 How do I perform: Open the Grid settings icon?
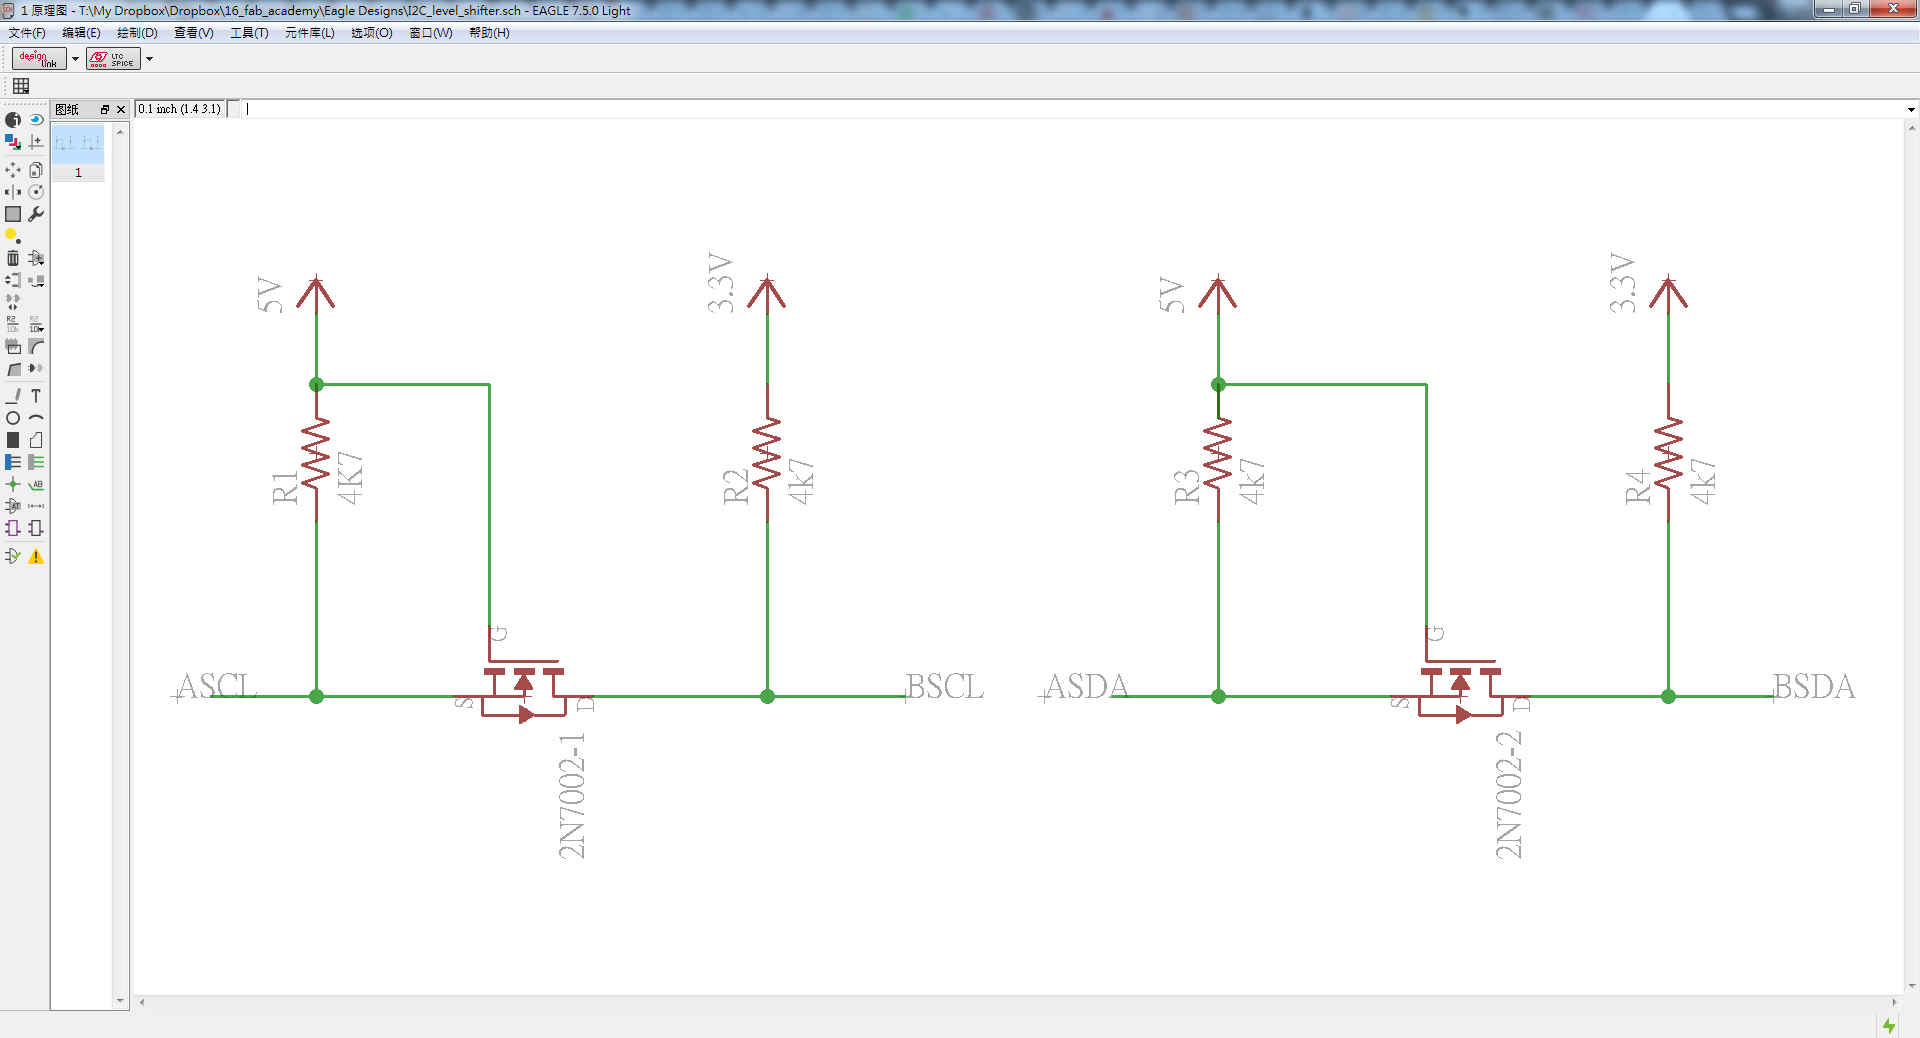pos(21,86)
